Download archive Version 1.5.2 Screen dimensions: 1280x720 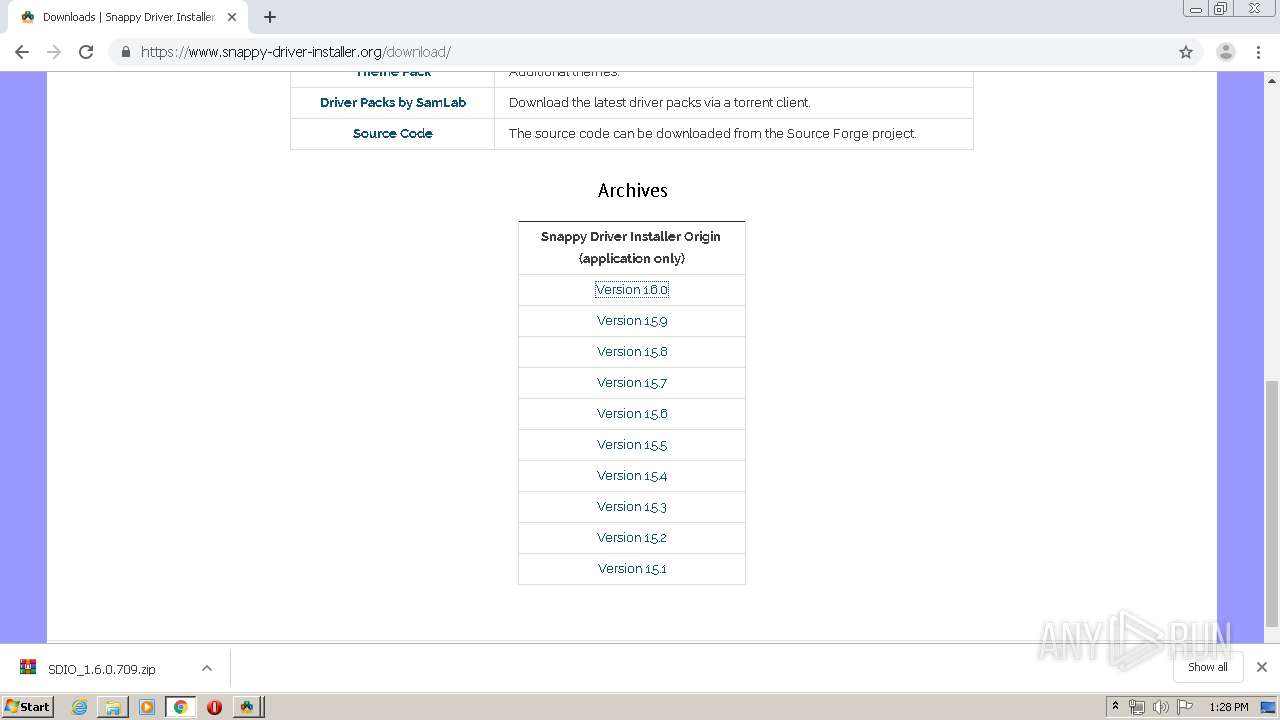[632, 537]
